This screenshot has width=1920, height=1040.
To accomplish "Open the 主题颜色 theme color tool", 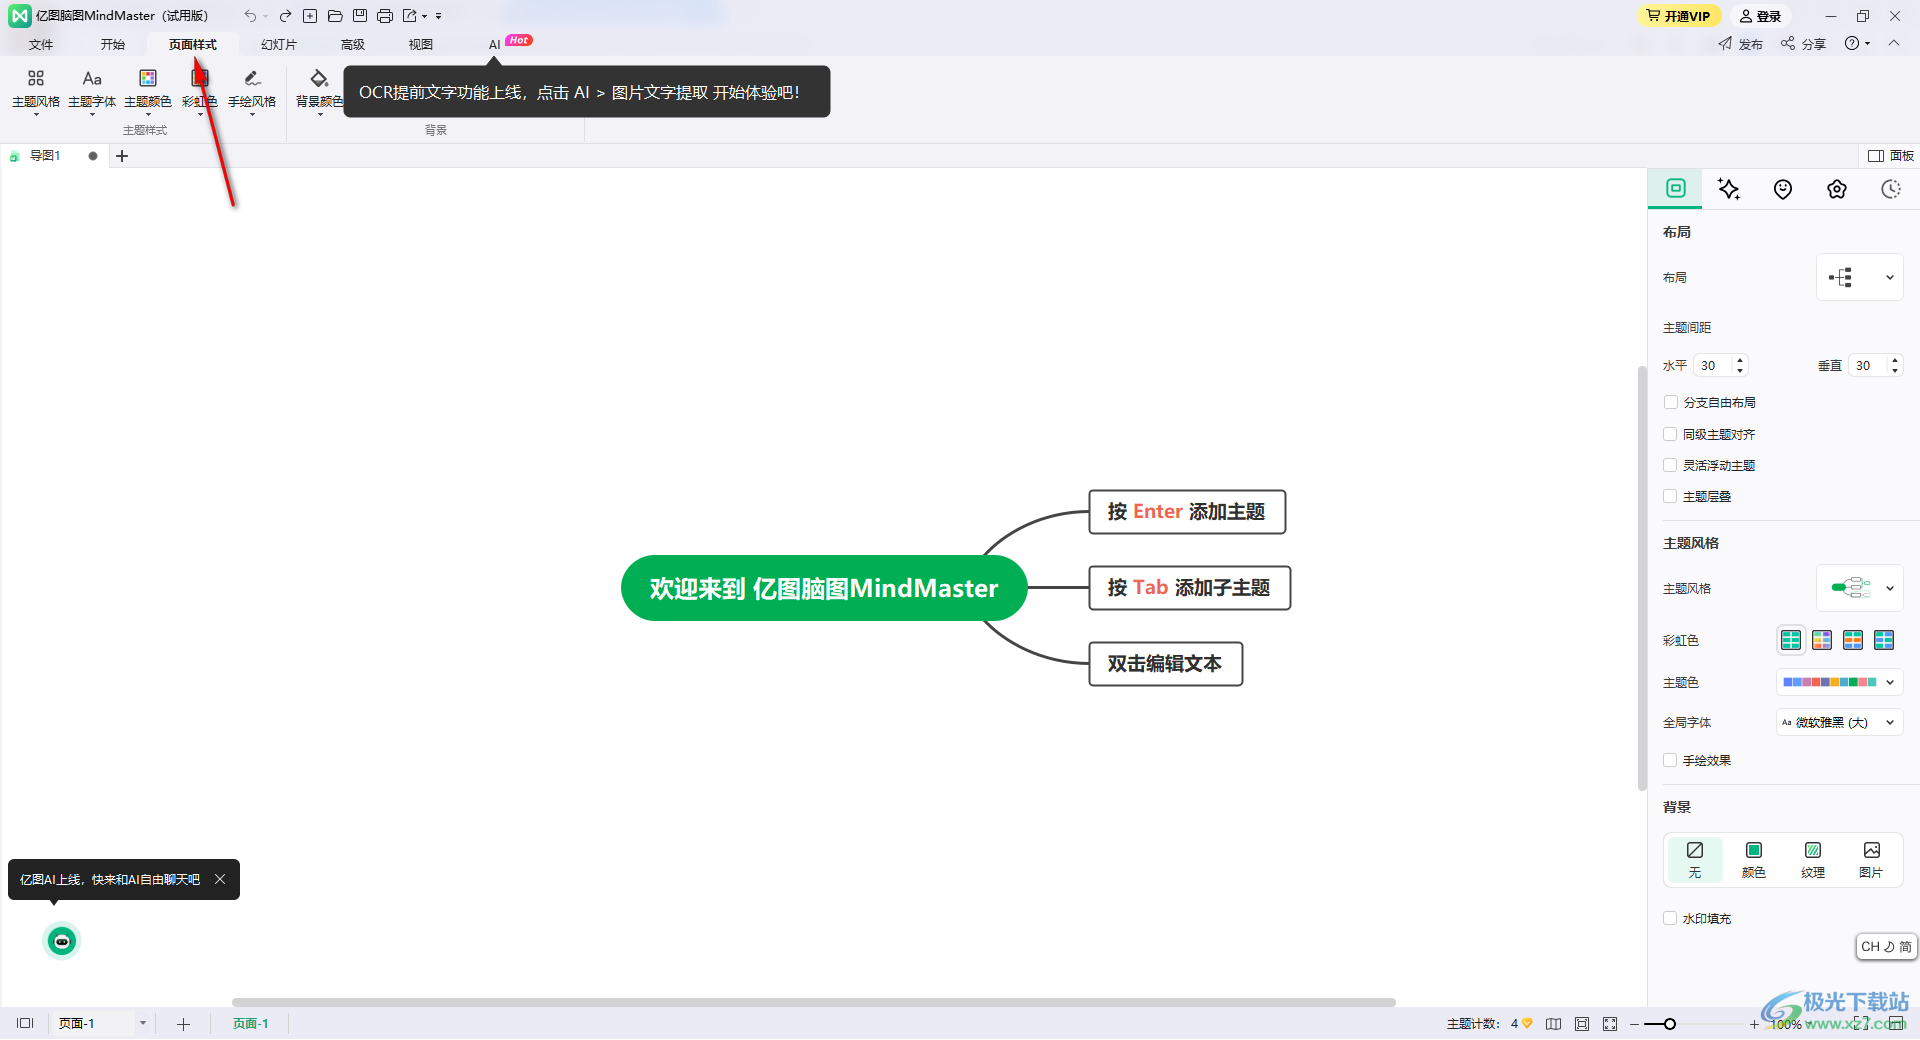I will point(148,90).
